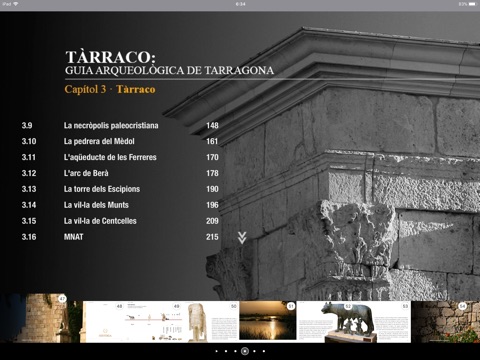Viewport: 480px width, 360px height.
Task: Click the 'Capítol 3 · Tàrraco' chapter heading
Action: pos(110,89)
